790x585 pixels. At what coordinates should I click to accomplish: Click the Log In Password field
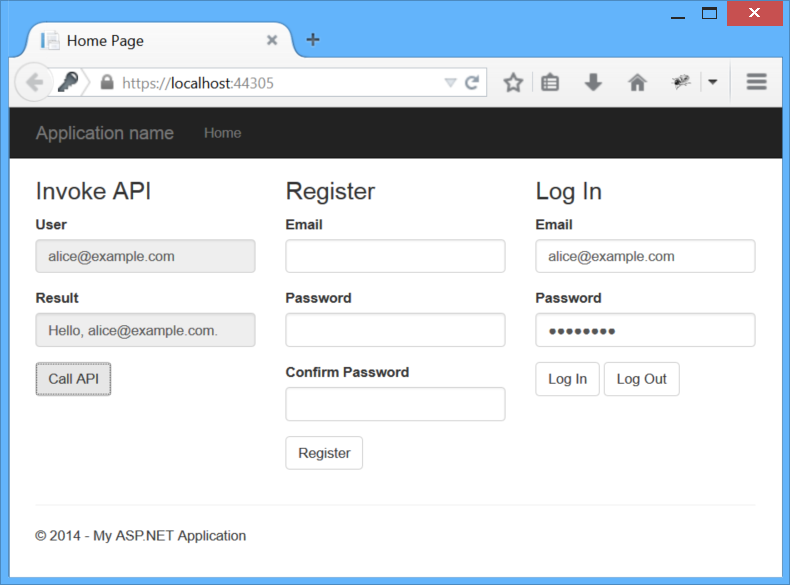[645, 331]
